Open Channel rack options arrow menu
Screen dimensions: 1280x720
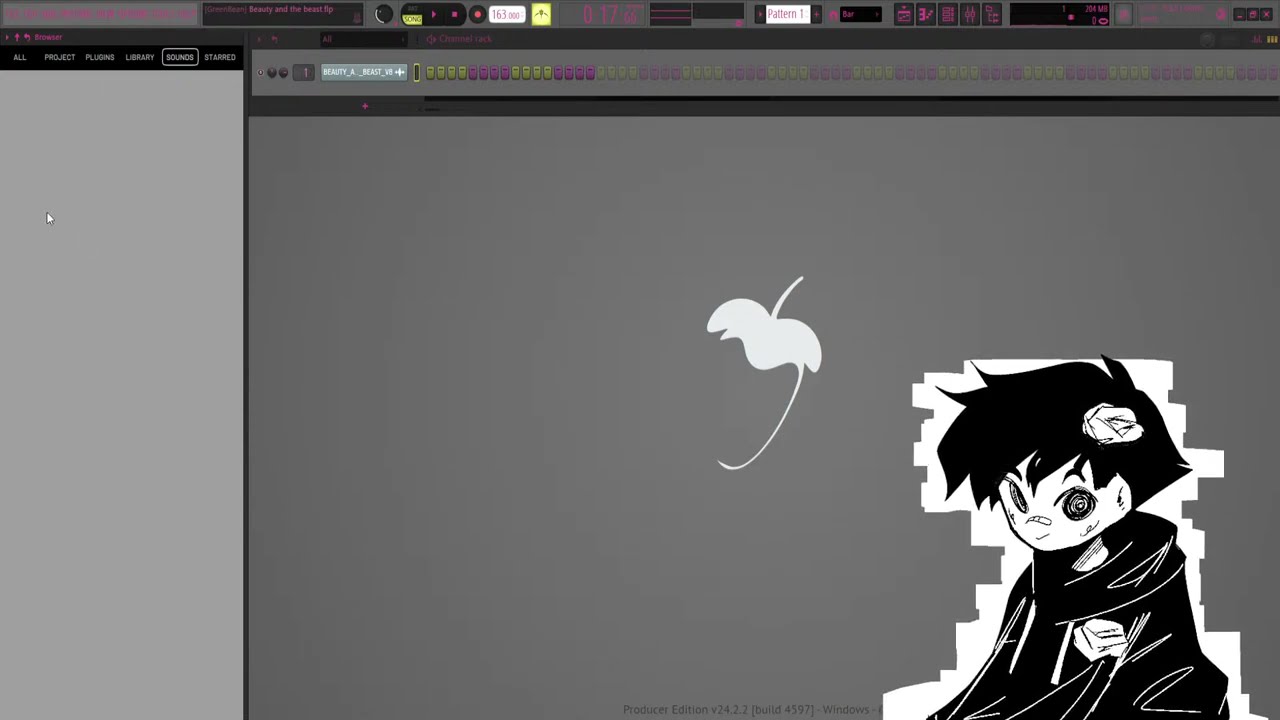(x=259, y=39)
